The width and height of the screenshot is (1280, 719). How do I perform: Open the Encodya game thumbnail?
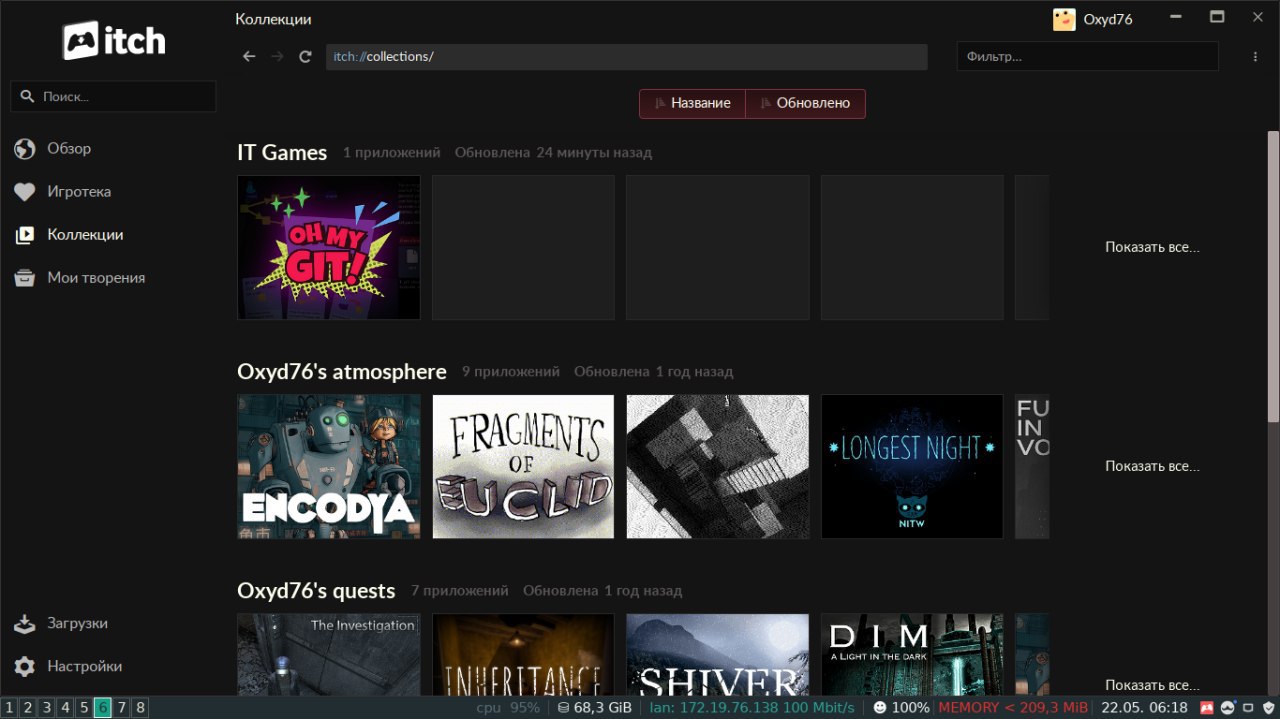tap(329, 467)
